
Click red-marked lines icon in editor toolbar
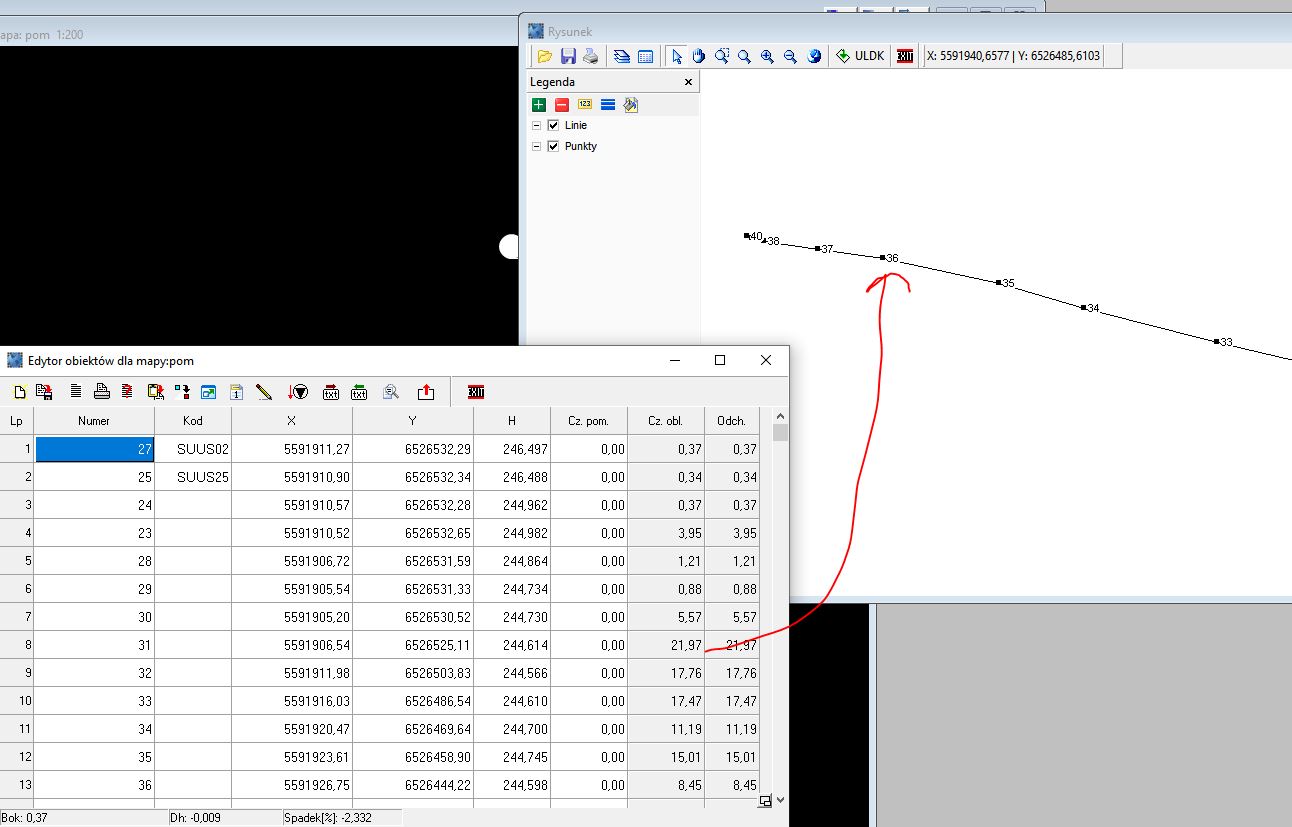click(127, 392)
